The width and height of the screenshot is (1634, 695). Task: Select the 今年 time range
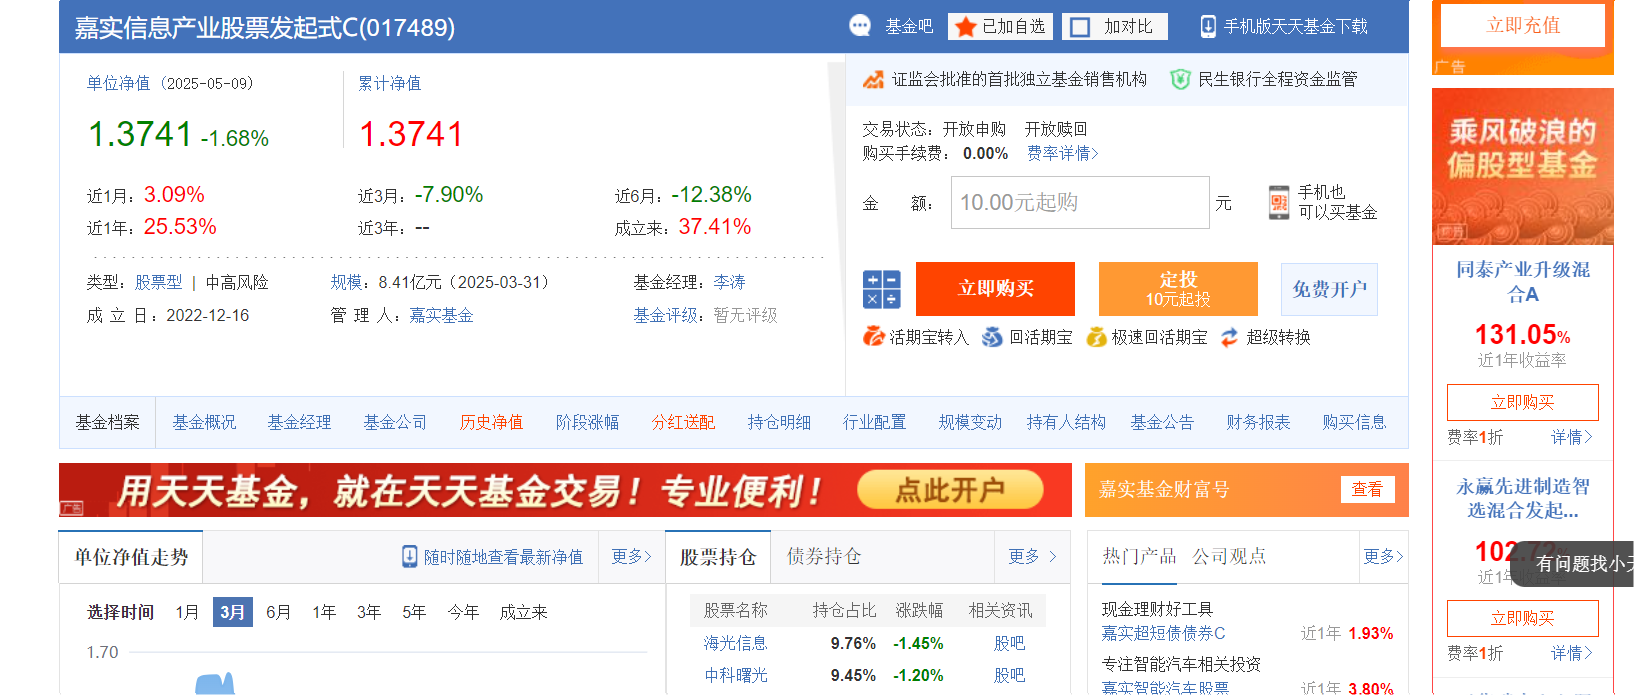[463, 612]
